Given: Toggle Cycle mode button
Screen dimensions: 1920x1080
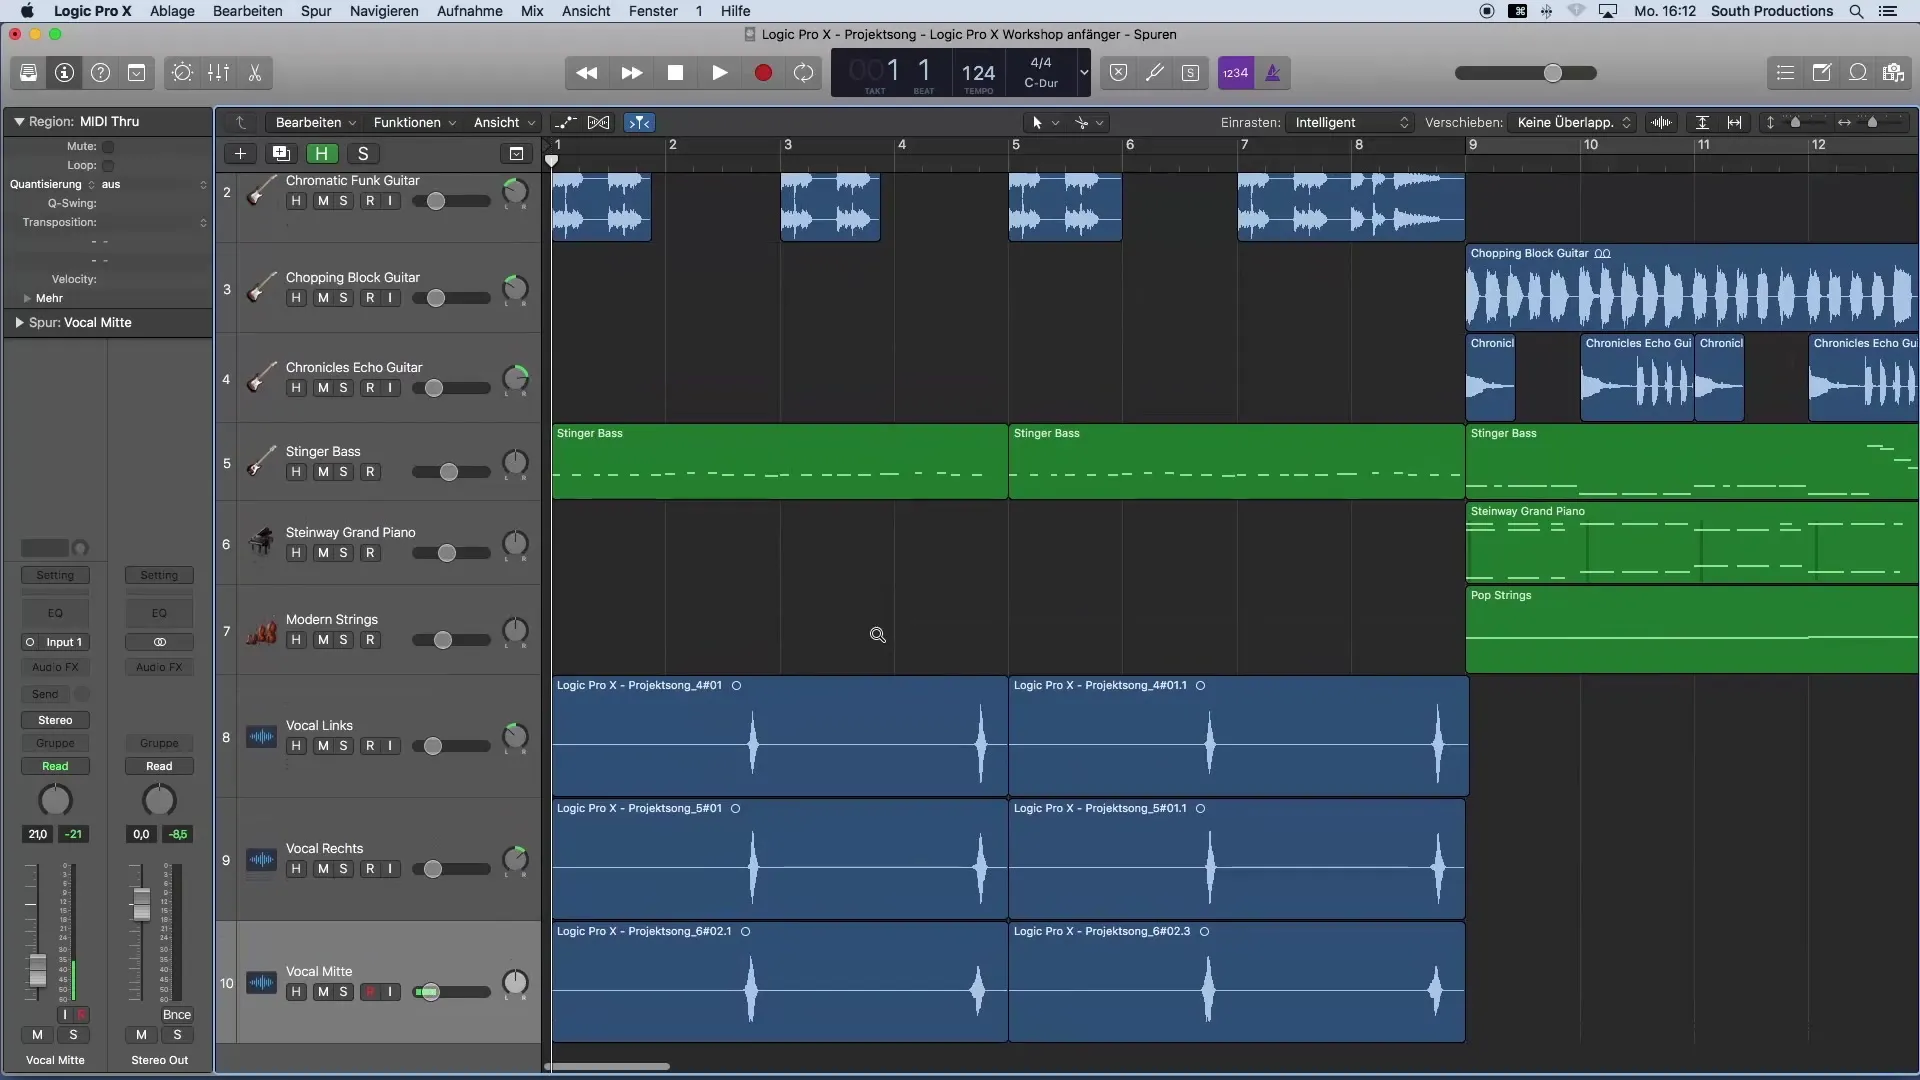Looking at the screenshot, I should (x=804, y=73).
